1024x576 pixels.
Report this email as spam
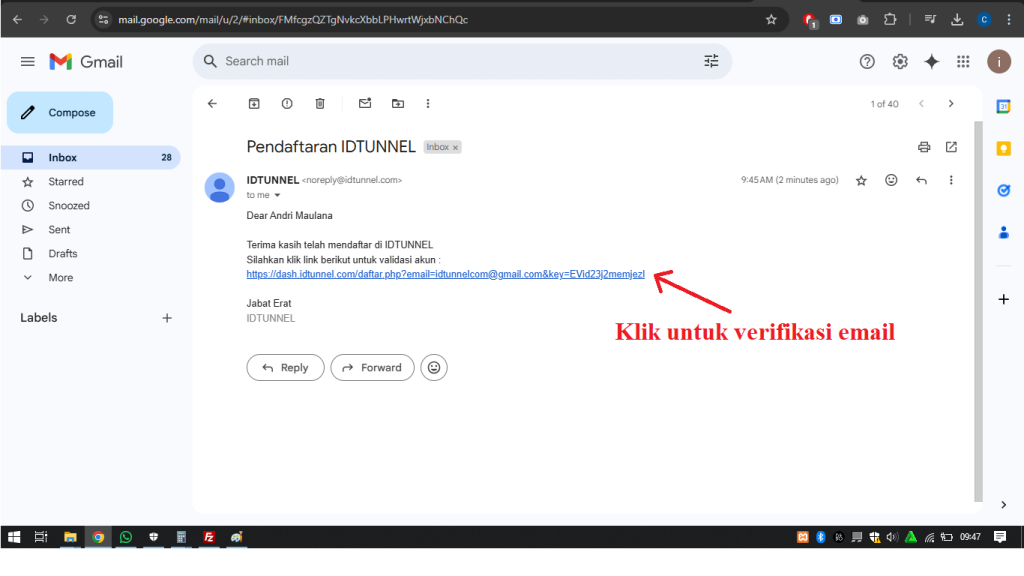[287, 104]
